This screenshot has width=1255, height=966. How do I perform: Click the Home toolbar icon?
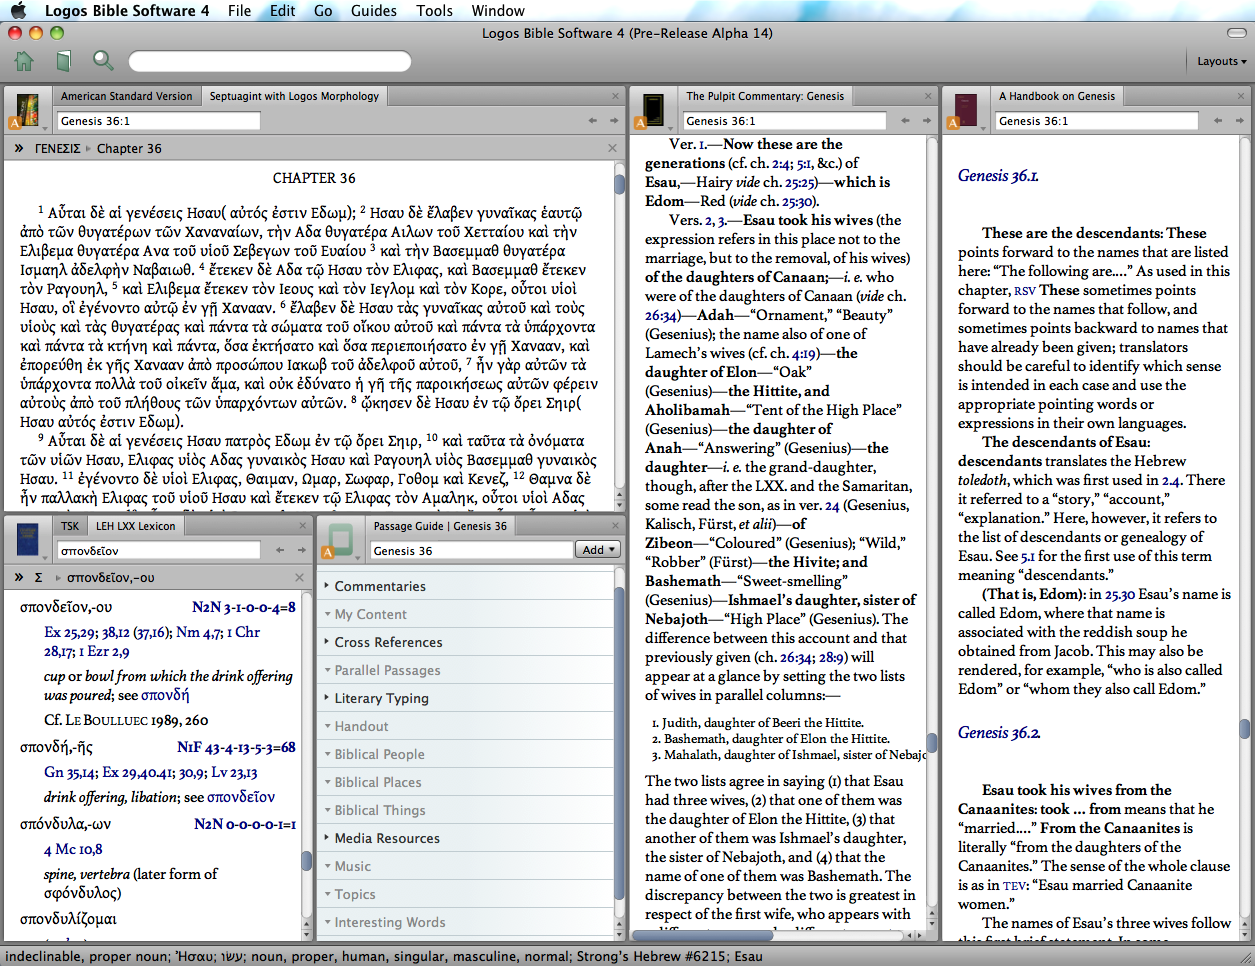click(x=23, y=61)
